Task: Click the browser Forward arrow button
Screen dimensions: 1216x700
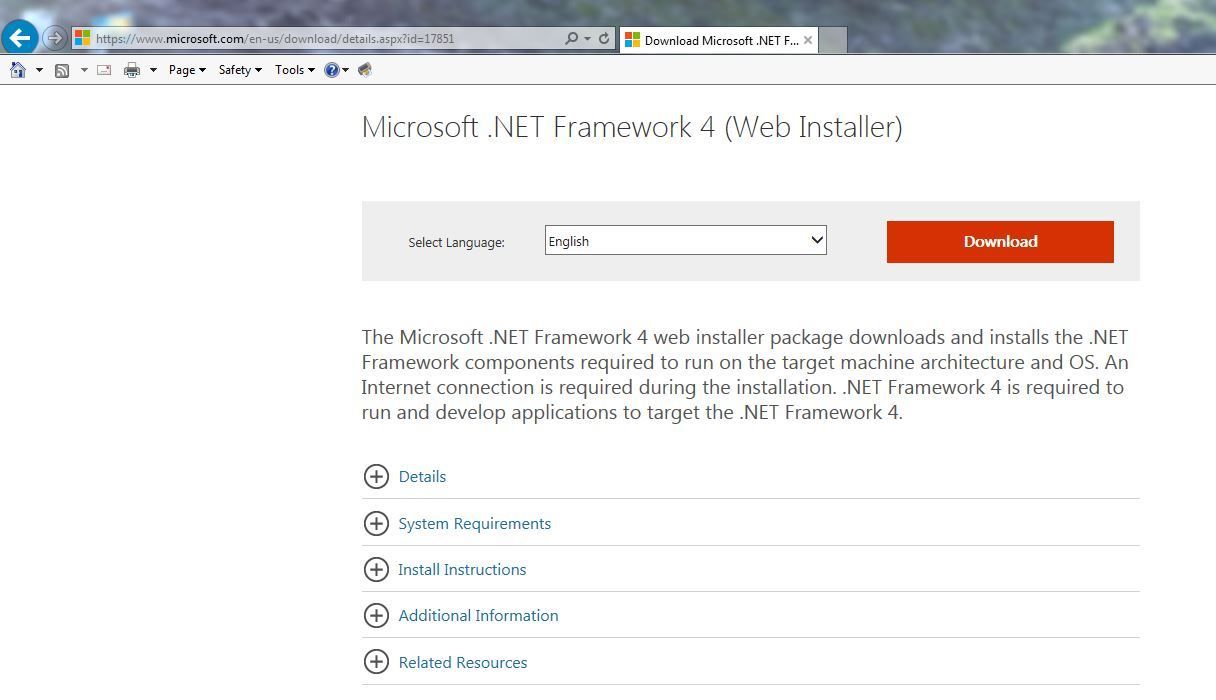Action: (x=55, y=39)
